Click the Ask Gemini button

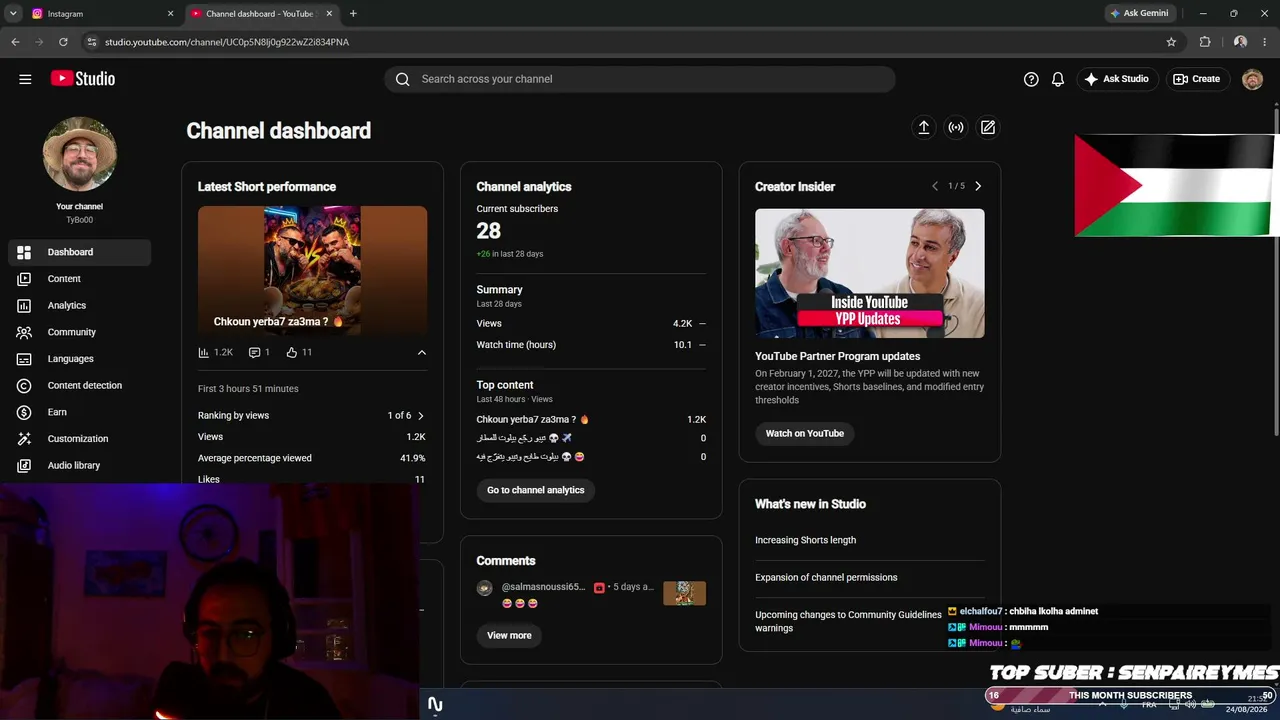point(1139,14)
